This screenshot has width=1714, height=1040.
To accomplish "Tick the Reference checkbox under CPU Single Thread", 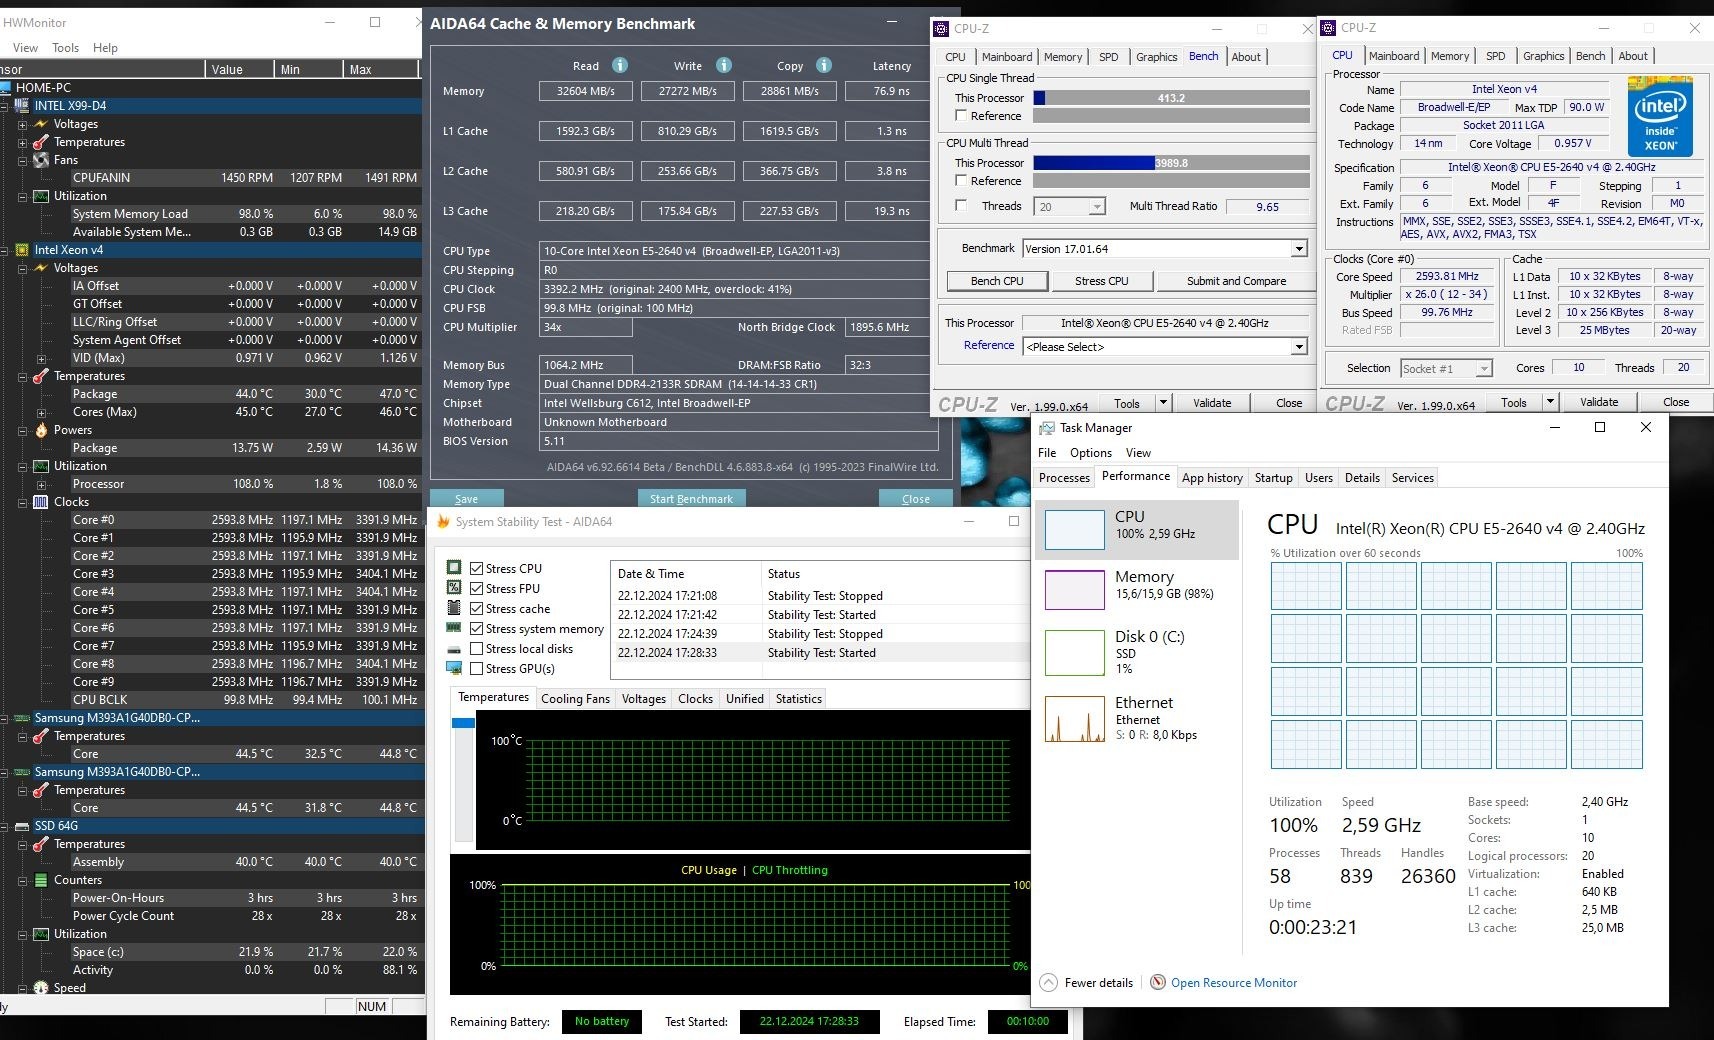I will pos(961,116).
